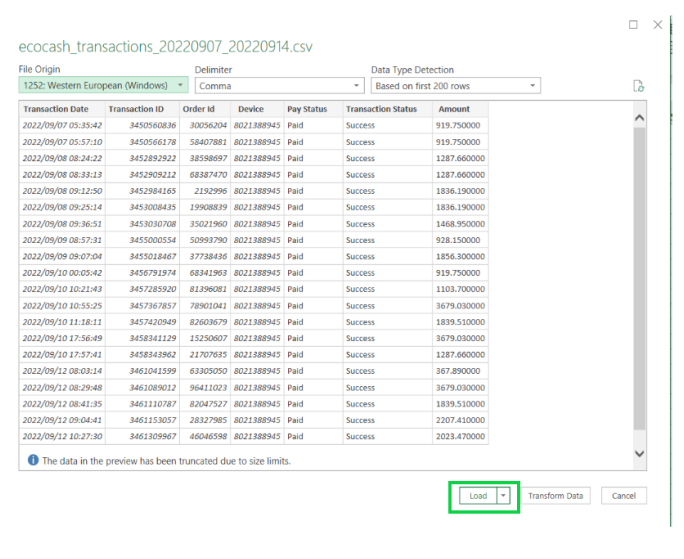This screenshot has height=559, width=684.
Task: Click the Load button
Action: pyautogui.click(x=478, y=496)
